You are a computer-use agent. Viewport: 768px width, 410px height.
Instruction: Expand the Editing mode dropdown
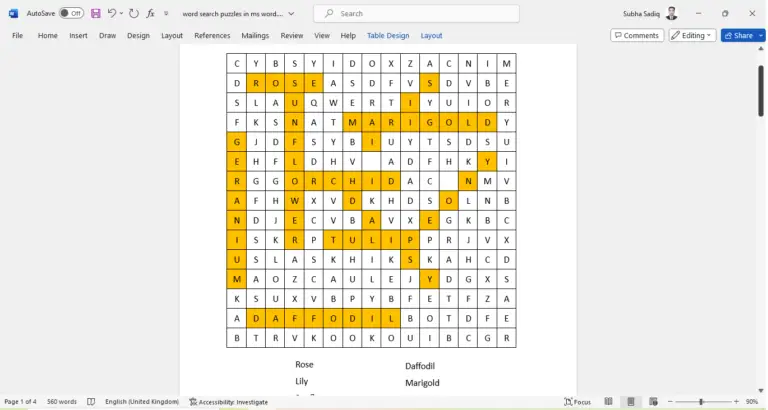pyautogui.click(x=692, y=35)
